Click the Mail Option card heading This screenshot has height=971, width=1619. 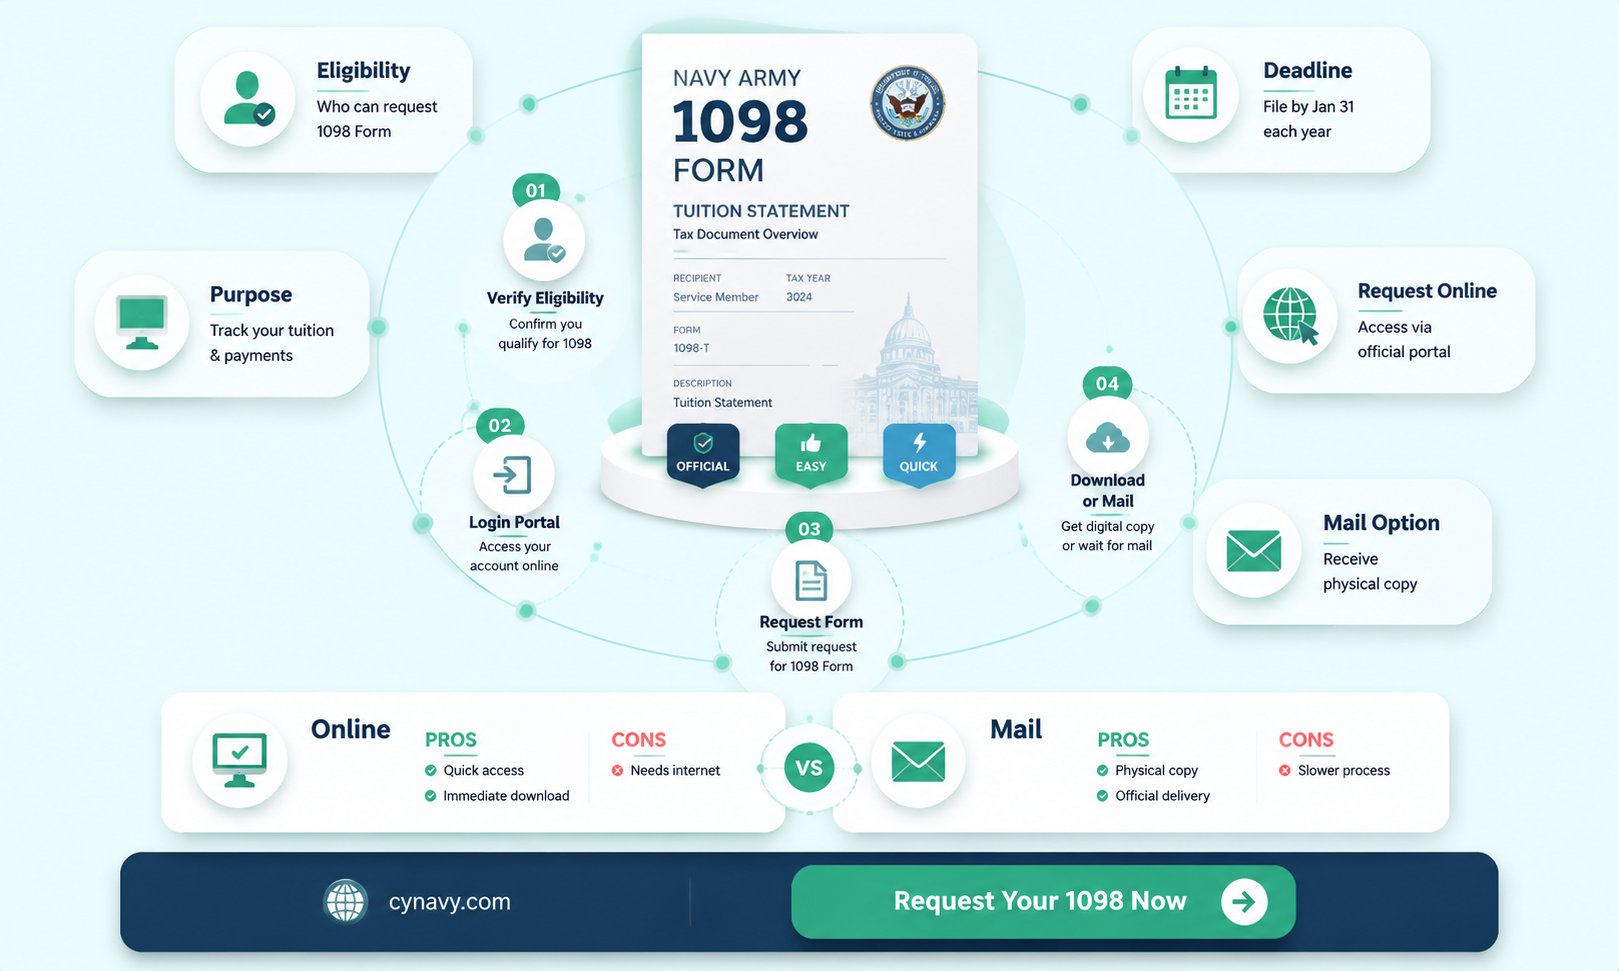(1381, 523)
